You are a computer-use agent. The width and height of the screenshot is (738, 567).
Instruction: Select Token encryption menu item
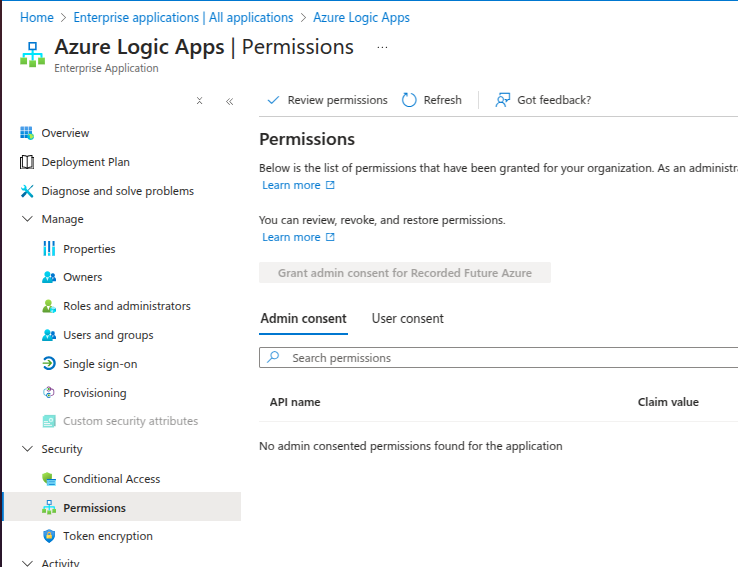point(108,536)
